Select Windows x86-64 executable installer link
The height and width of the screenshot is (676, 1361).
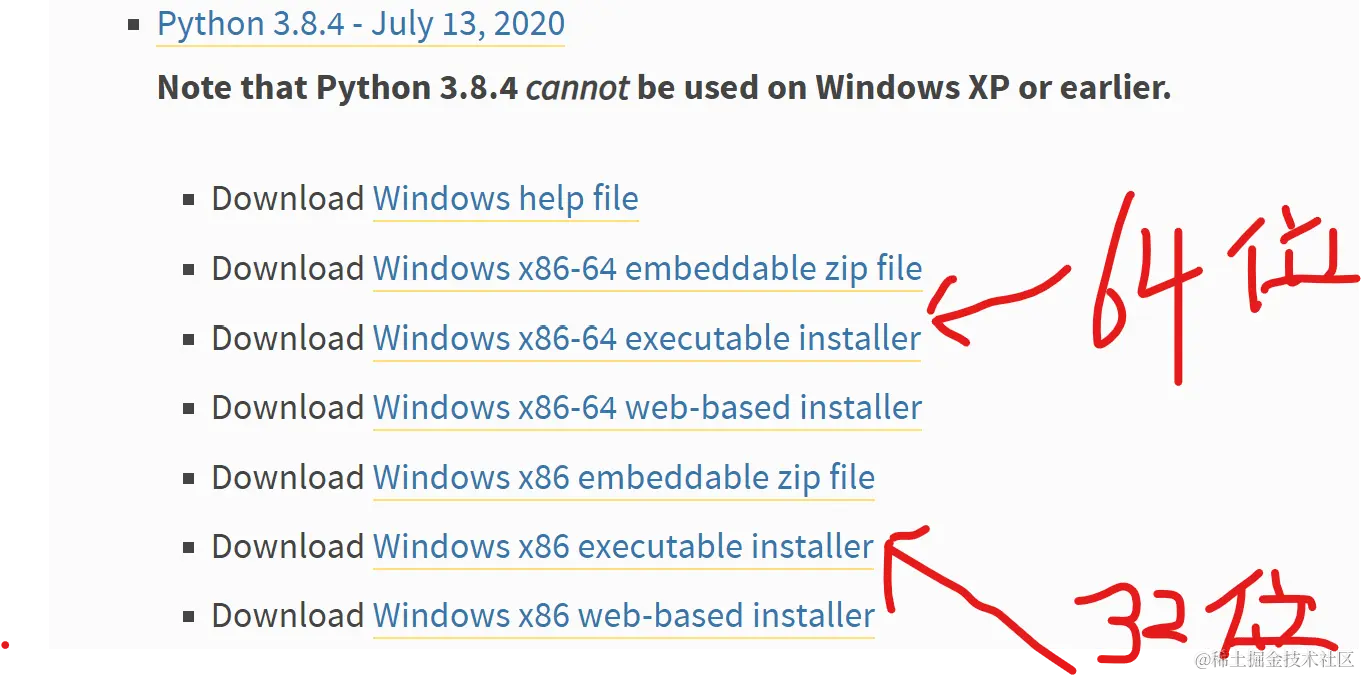[646, 339]
